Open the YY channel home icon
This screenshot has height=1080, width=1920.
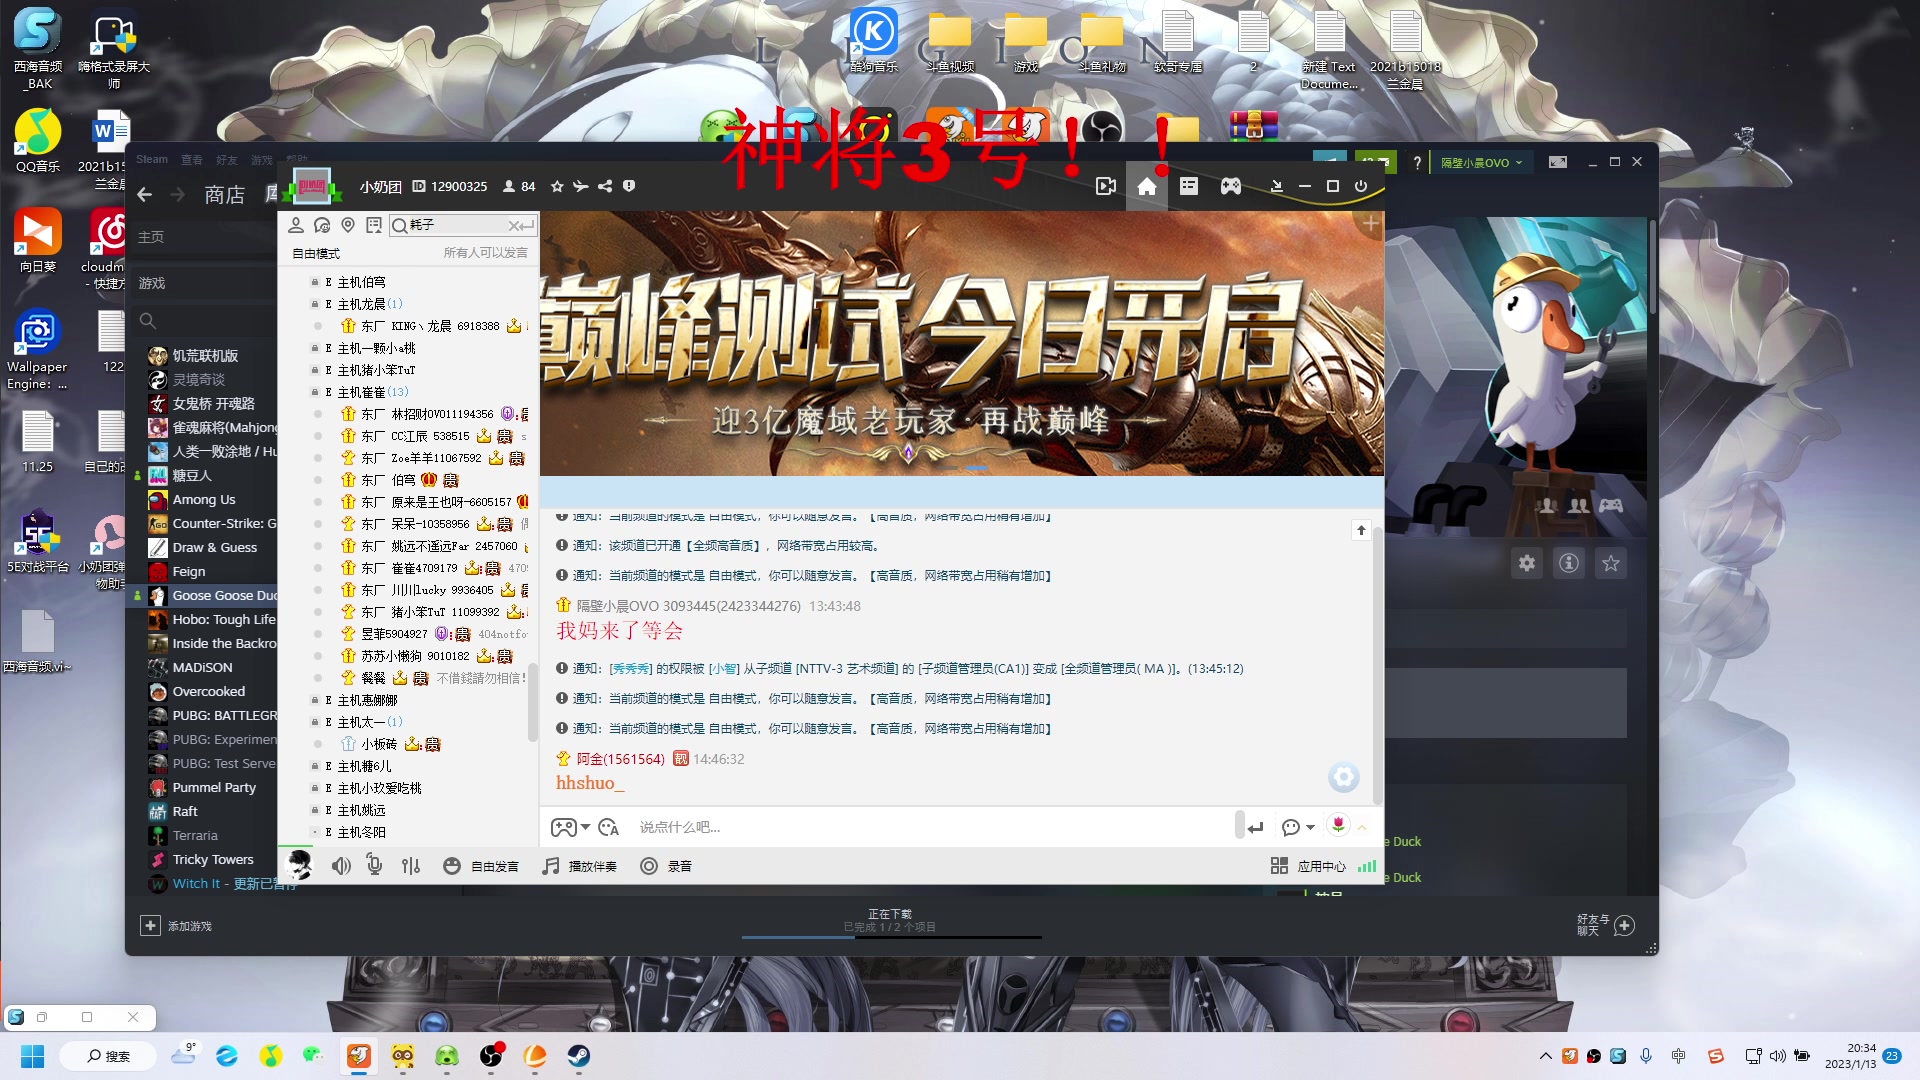1146,187
